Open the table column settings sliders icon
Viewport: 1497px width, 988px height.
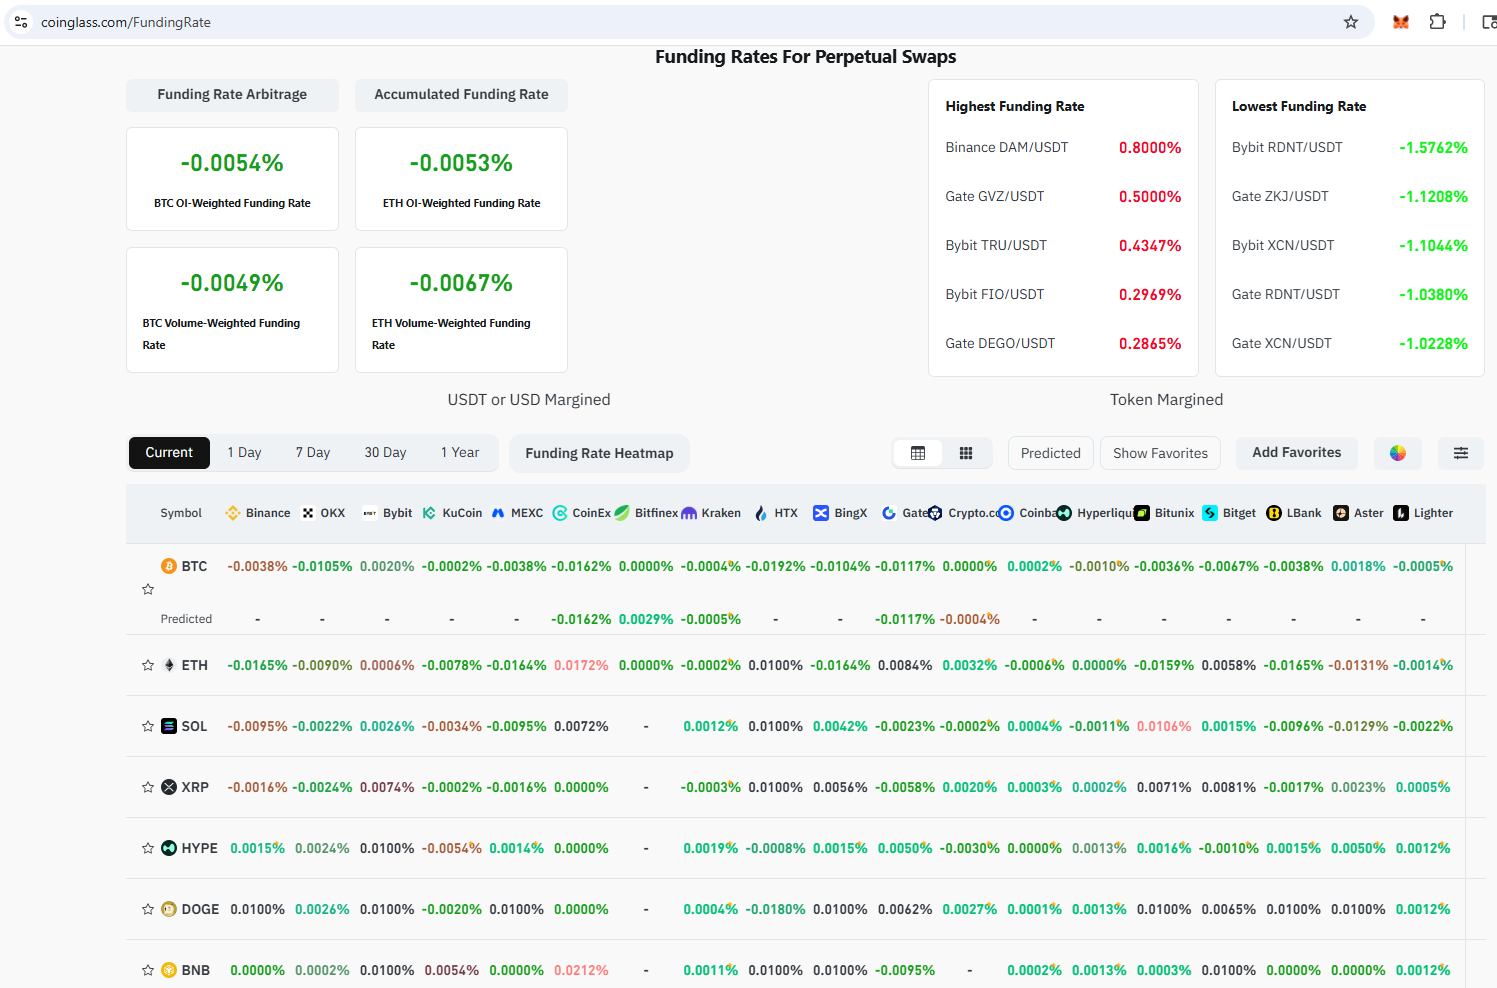(1461, 453)
